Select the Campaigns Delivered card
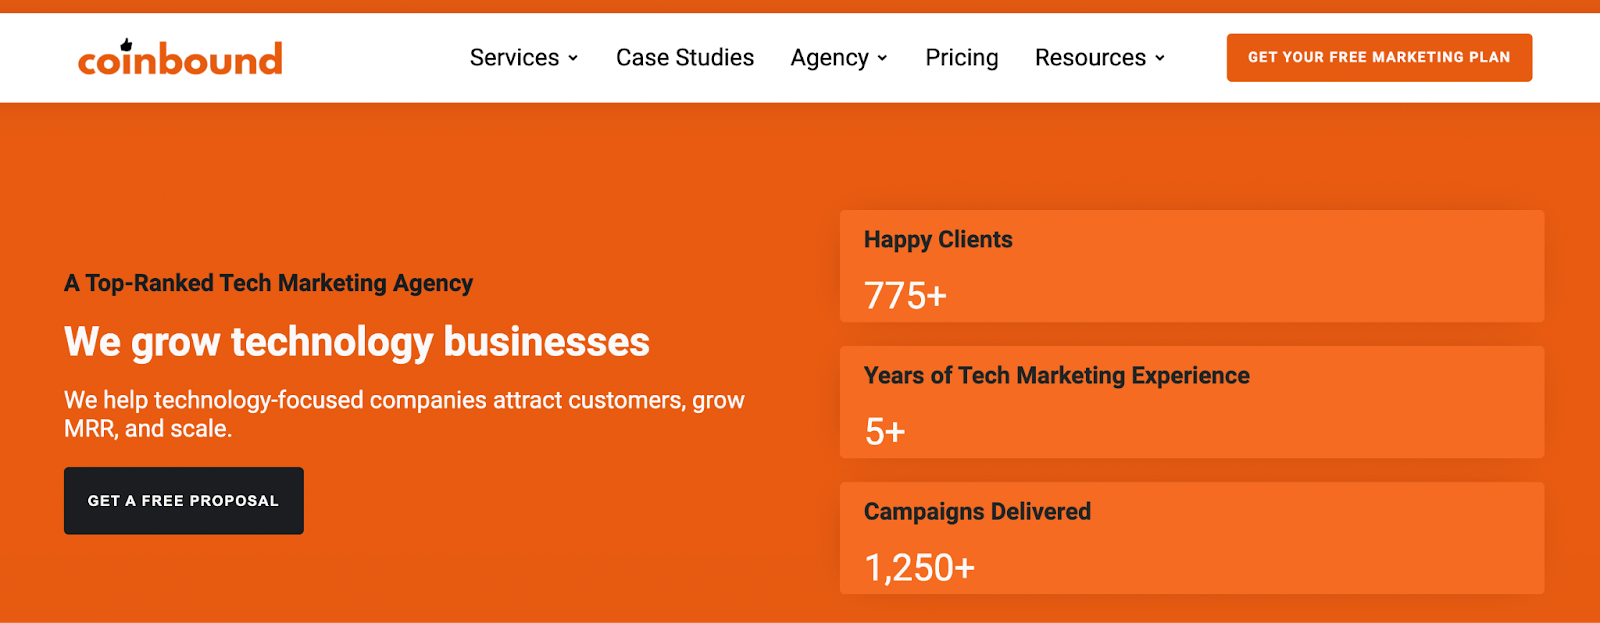1600x623 pixels. [1192, 538]
